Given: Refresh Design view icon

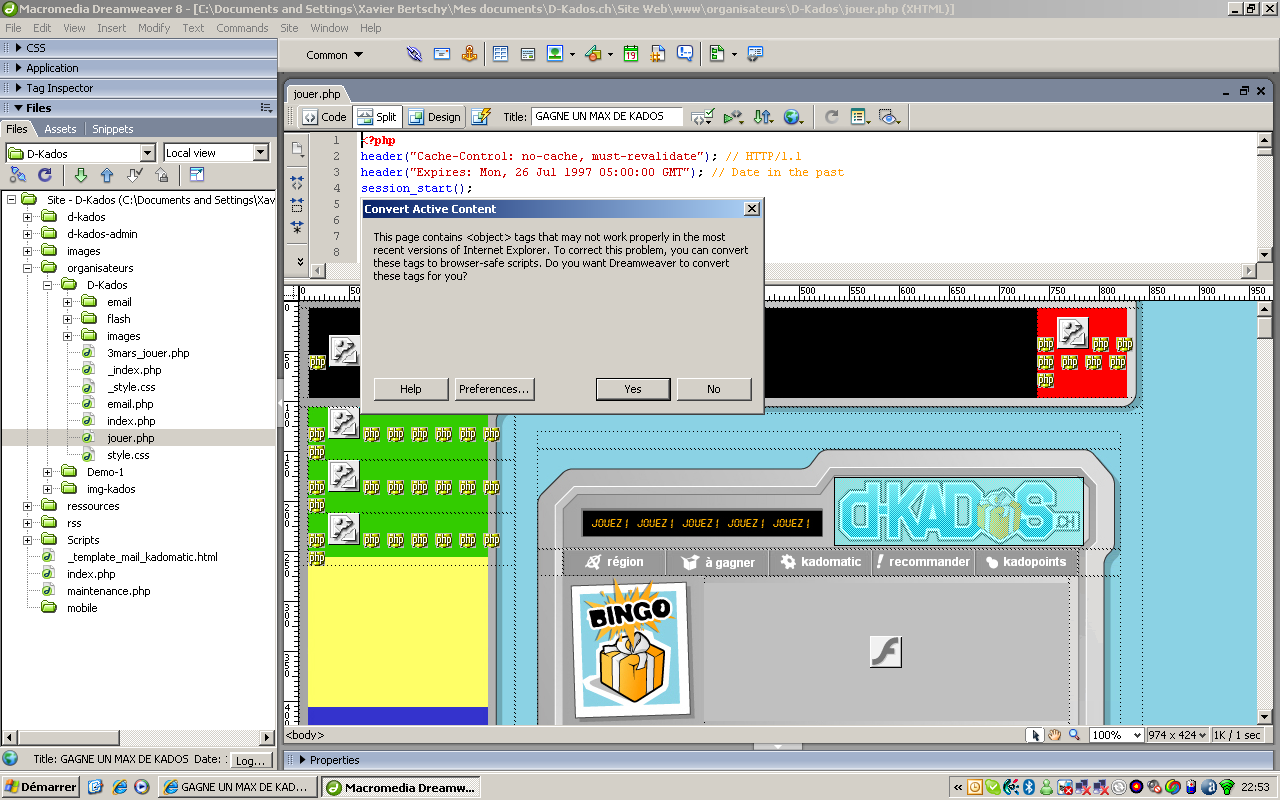Looking at the screenshot, I should point(831,116).
